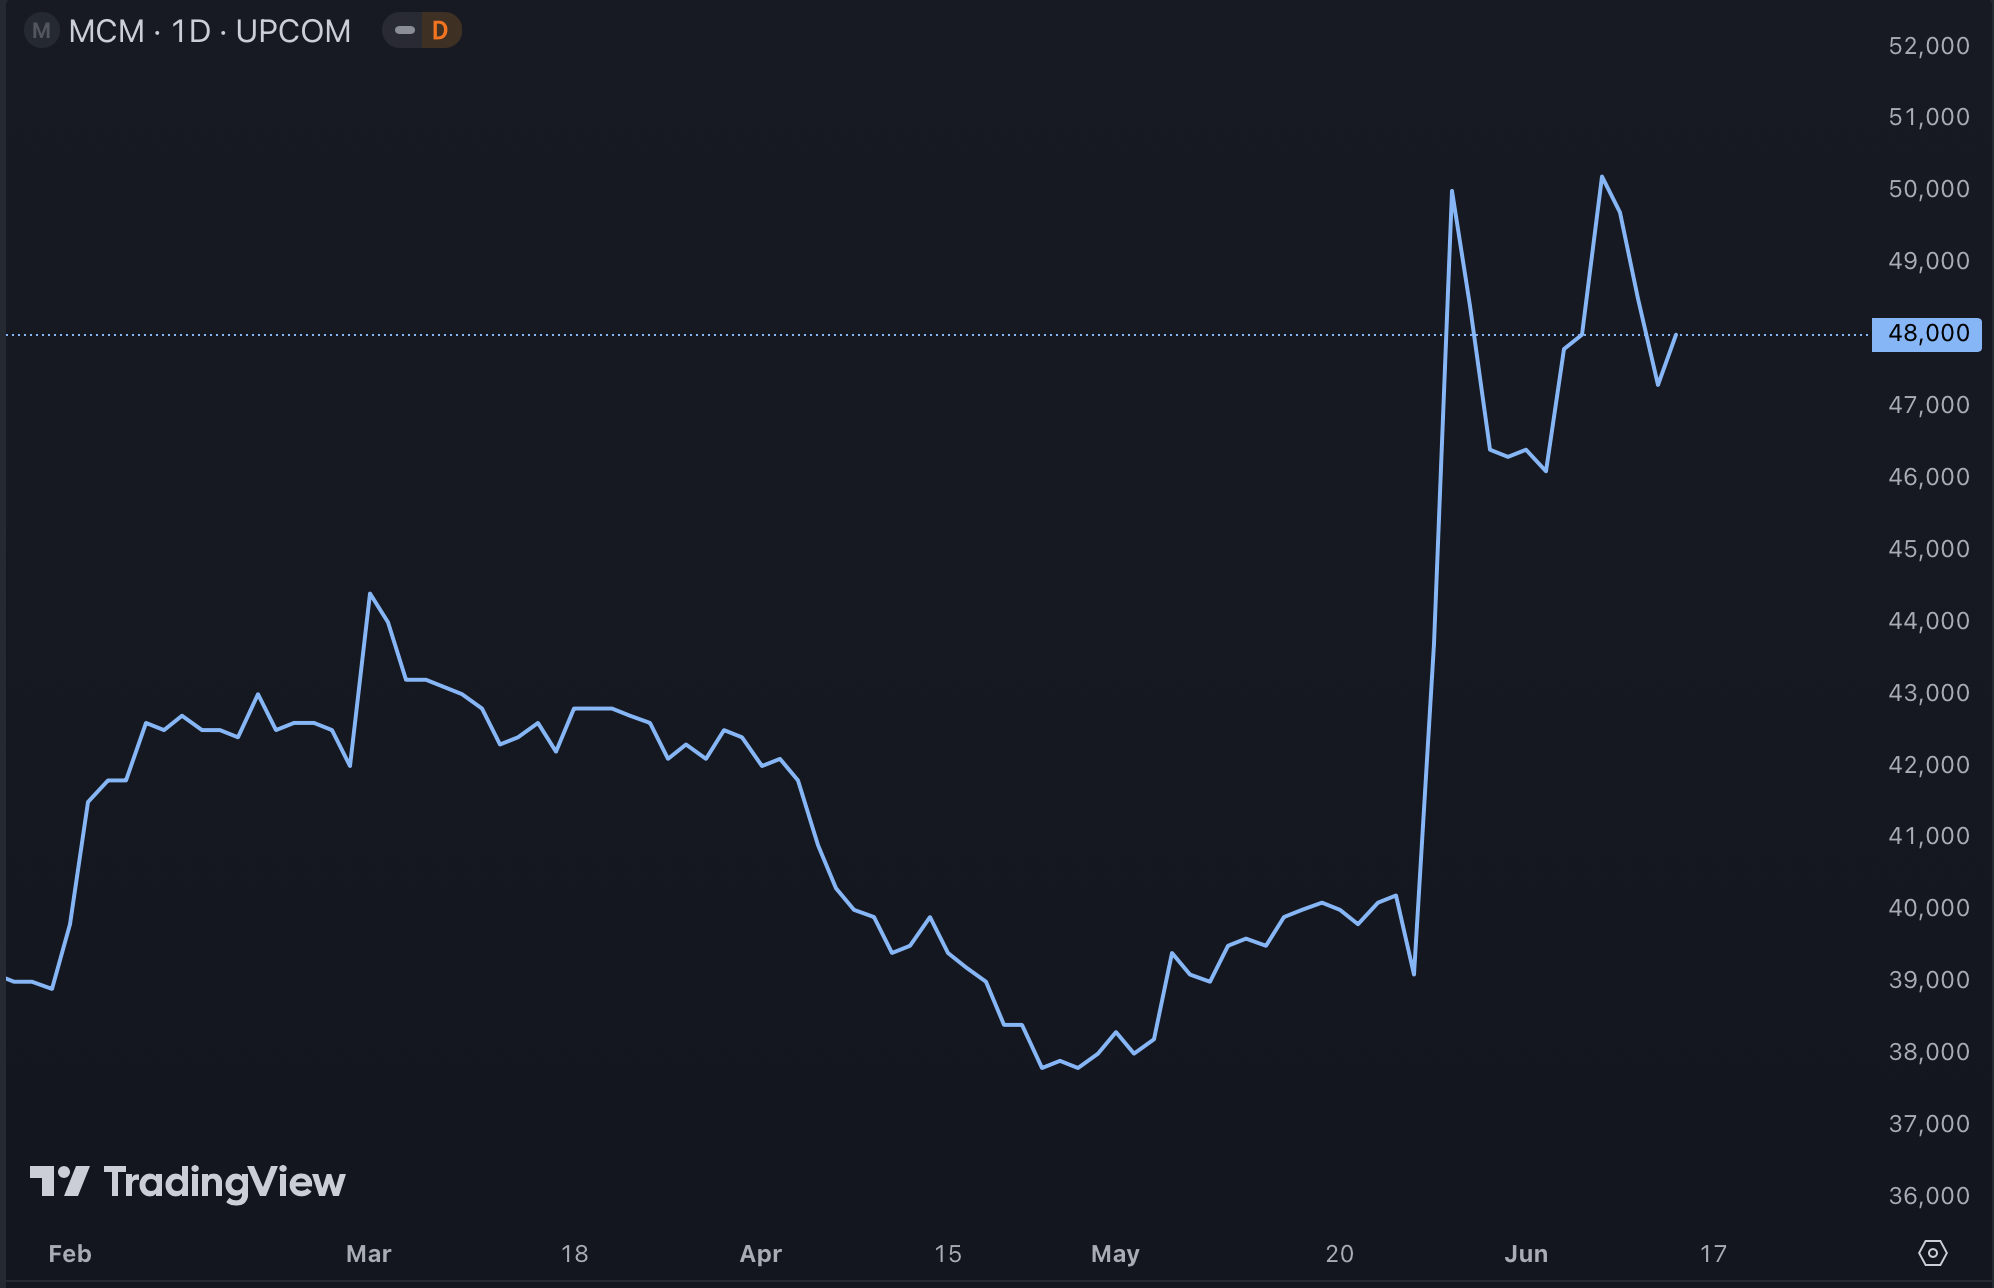Click the 51,000 price axis label

point(1929,117)
